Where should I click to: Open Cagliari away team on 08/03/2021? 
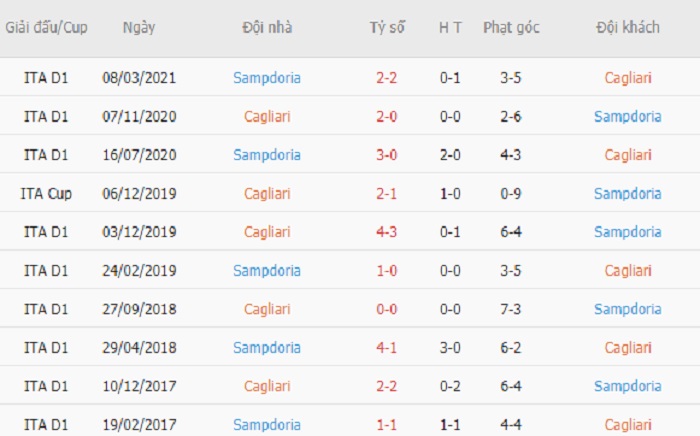[x=628, y=78]
